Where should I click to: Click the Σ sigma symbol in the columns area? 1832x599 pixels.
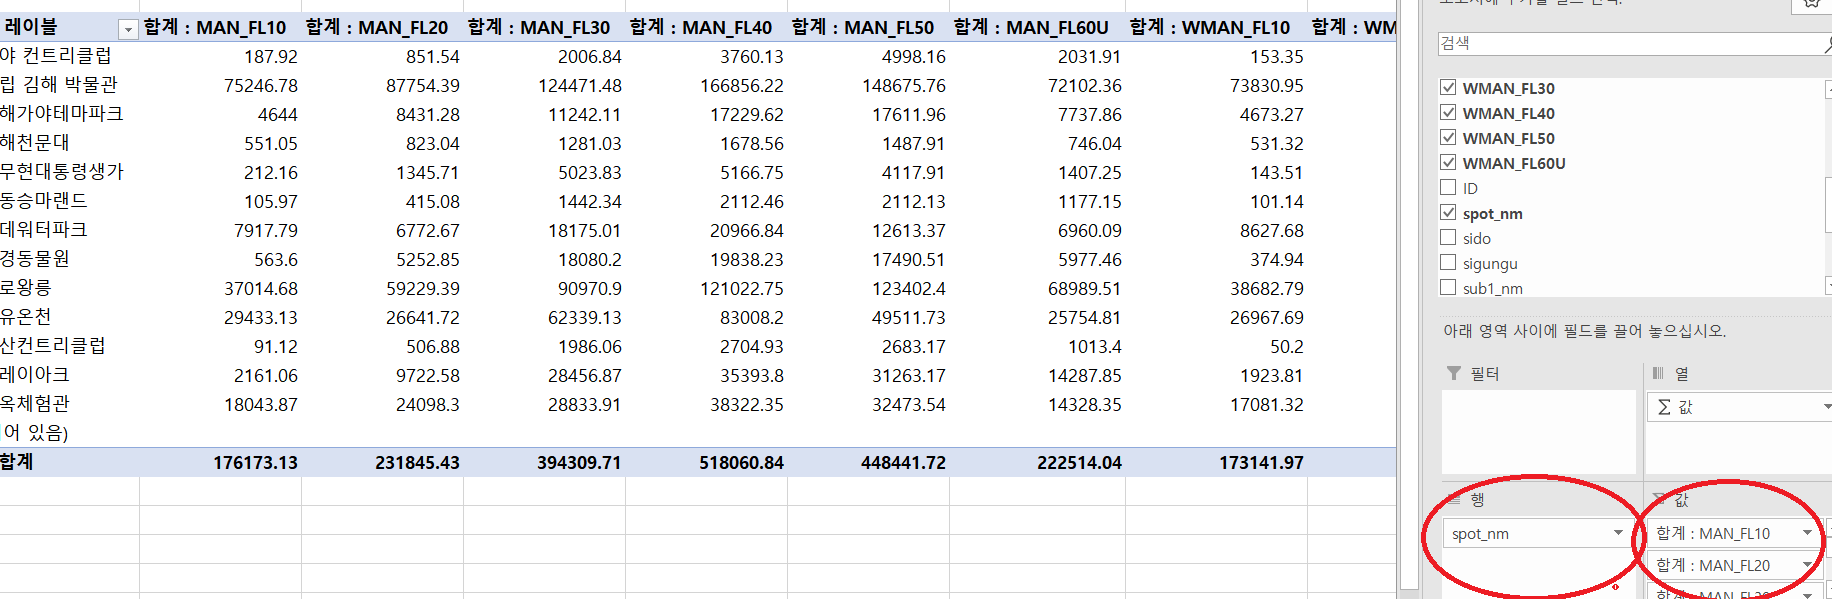1664,407
